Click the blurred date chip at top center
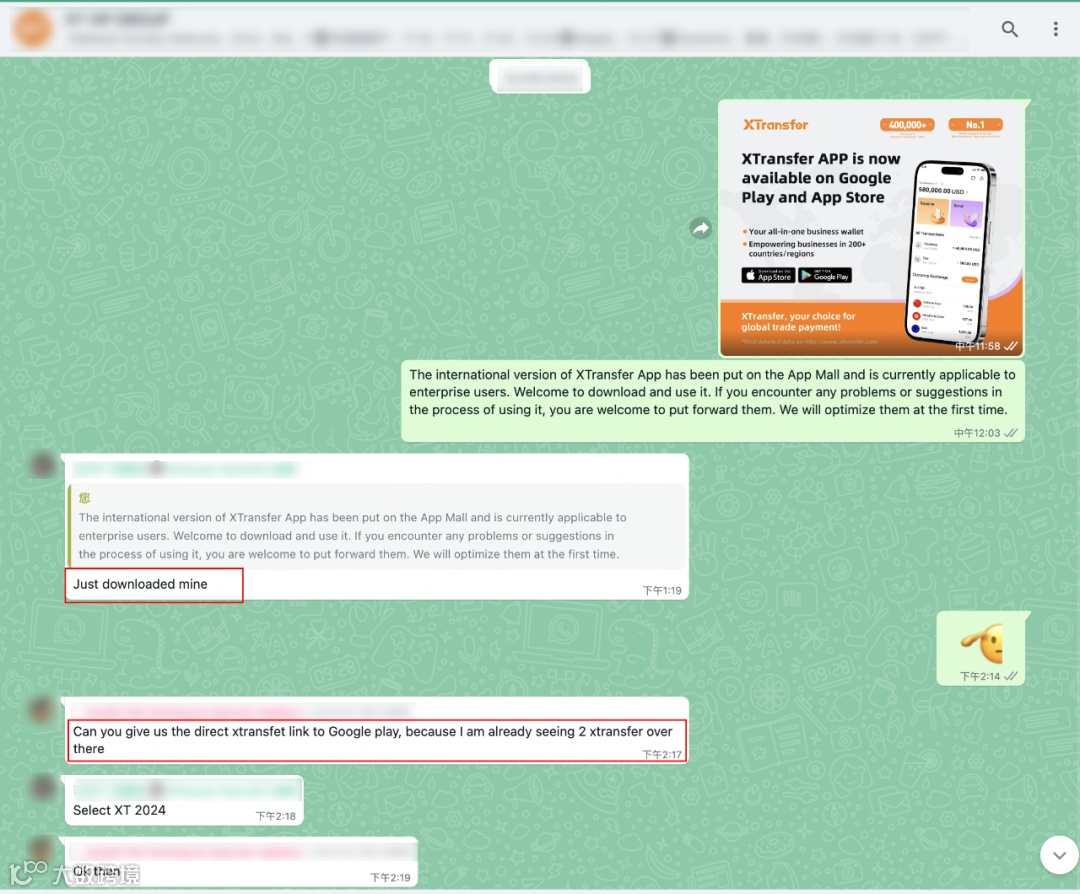 (540, 78)
